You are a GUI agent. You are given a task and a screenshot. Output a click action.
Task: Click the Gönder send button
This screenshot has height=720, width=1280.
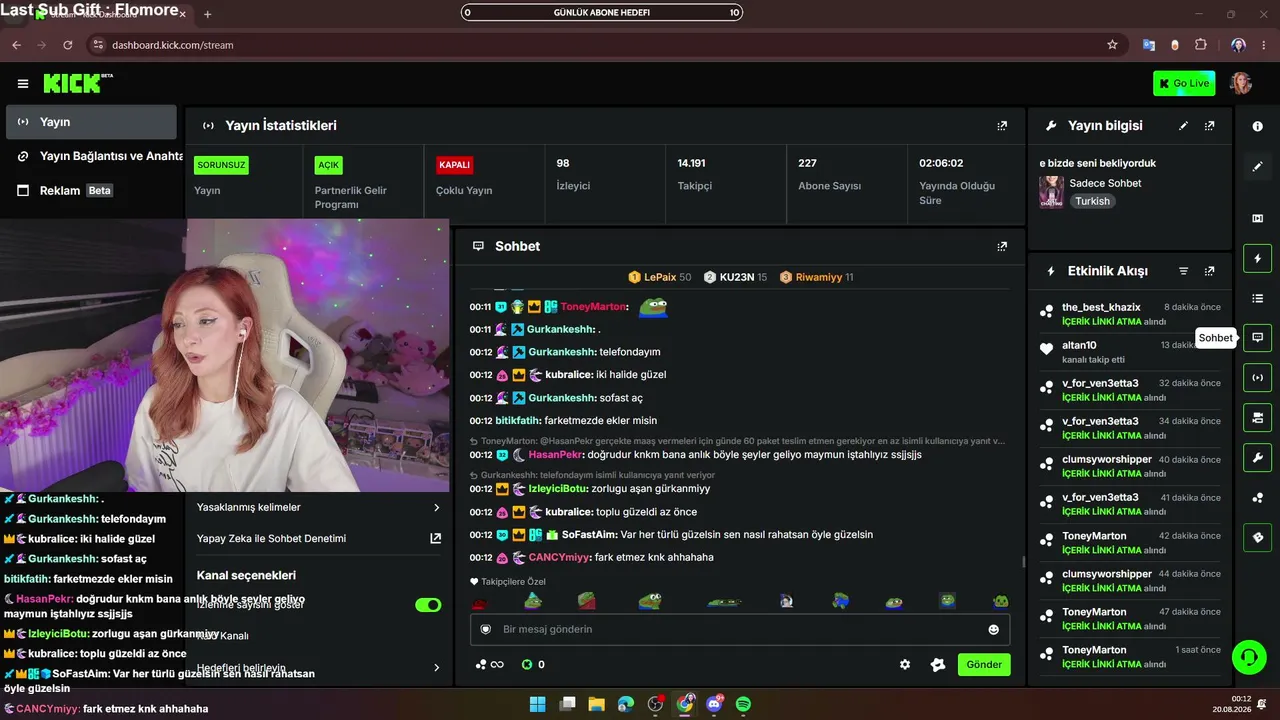point(984,665)
